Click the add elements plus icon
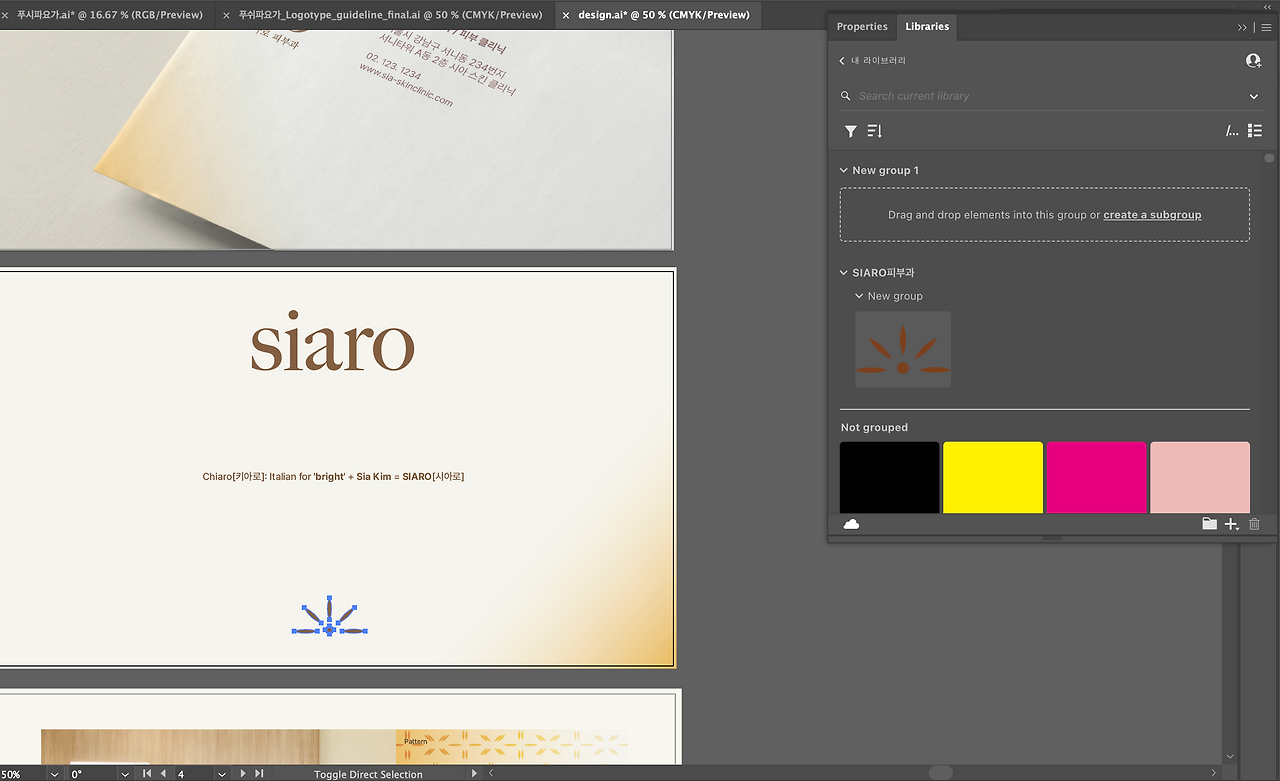This screenshot has height=781, width=1280. (1232, 524)
